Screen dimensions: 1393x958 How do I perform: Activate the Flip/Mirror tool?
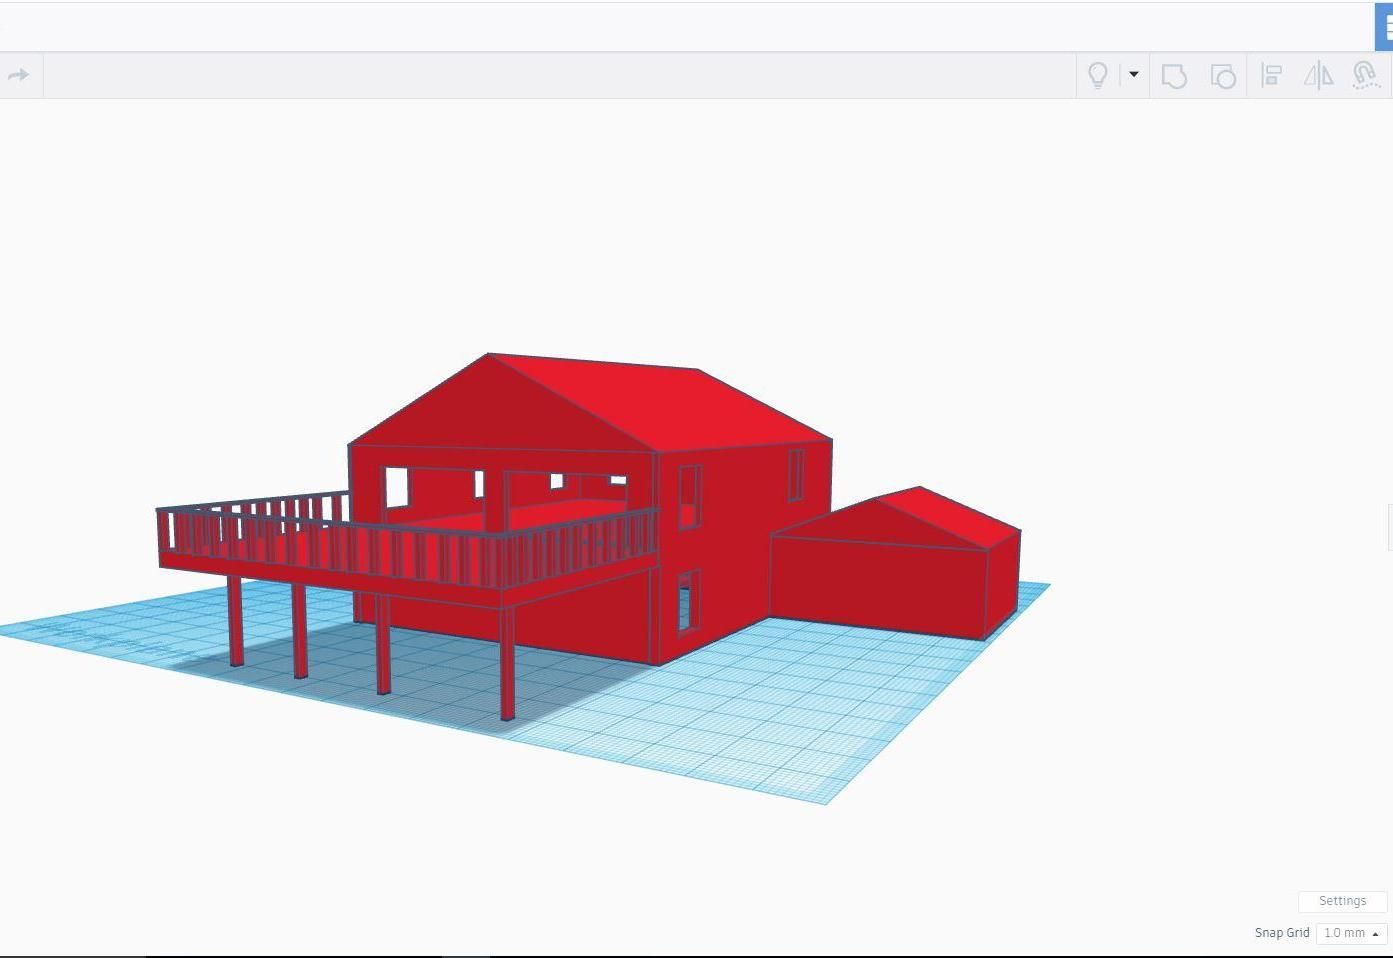1319,75
